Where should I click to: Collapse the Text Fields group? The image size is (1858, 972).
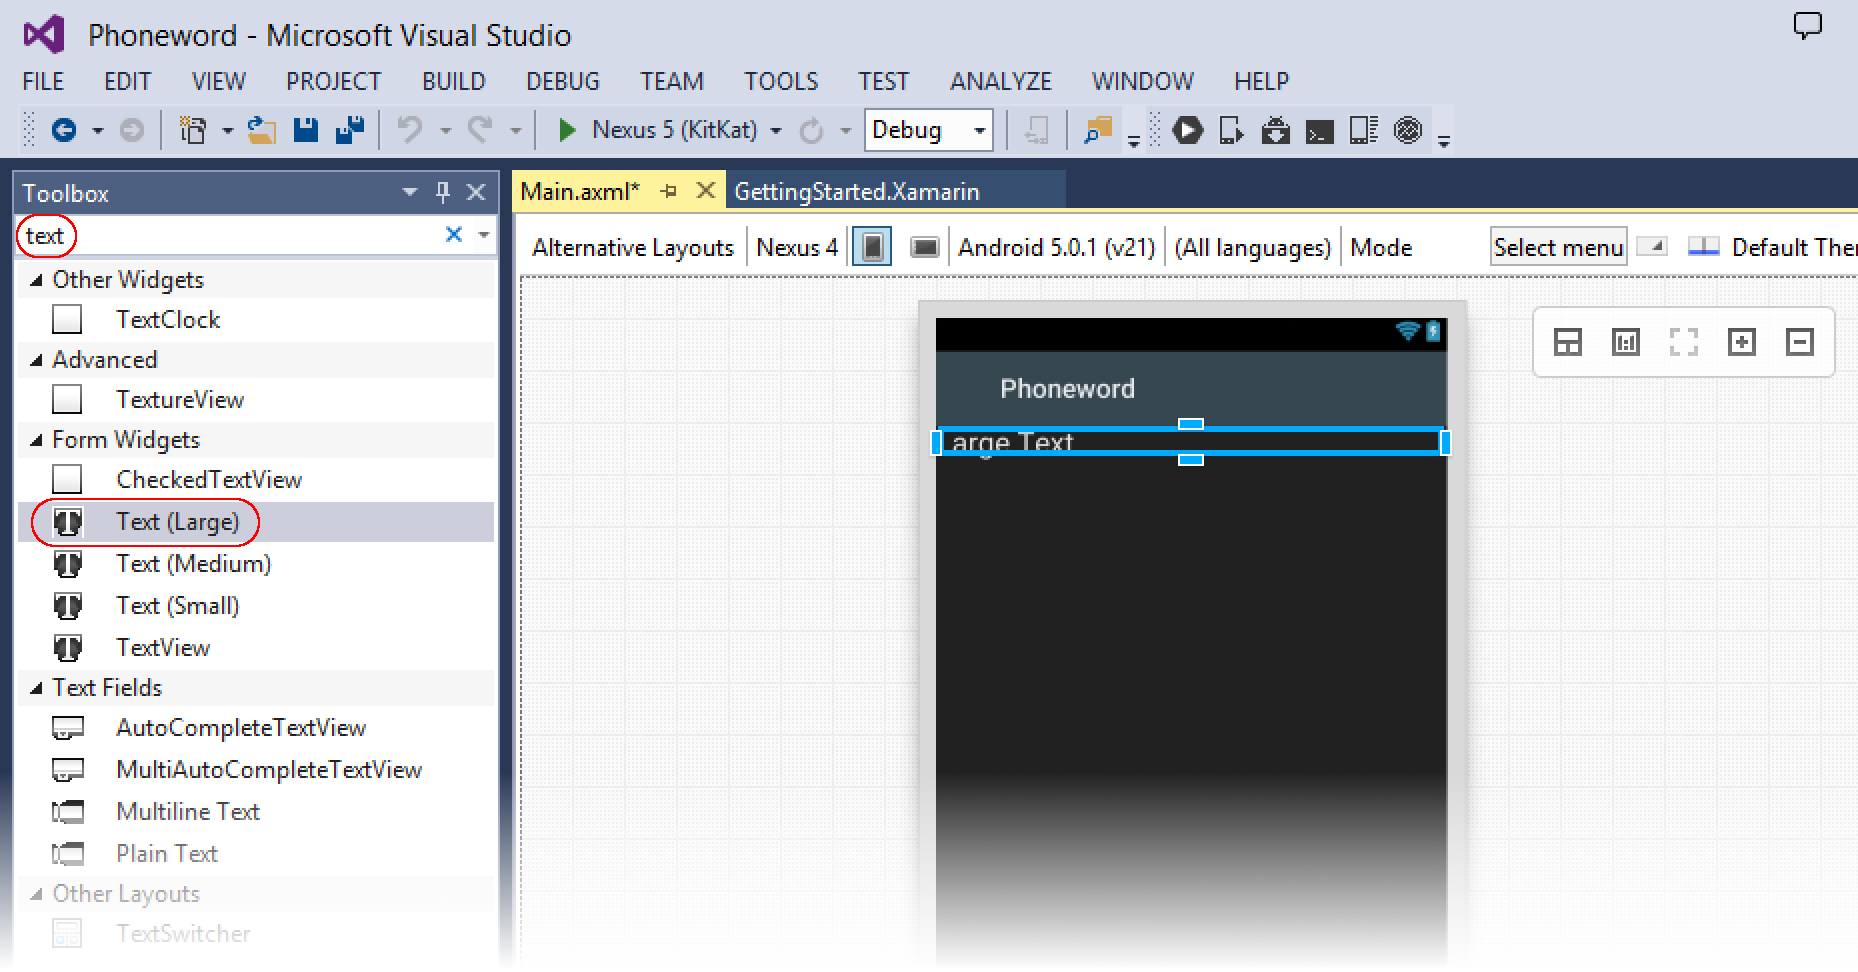click(x=37, y=688)
